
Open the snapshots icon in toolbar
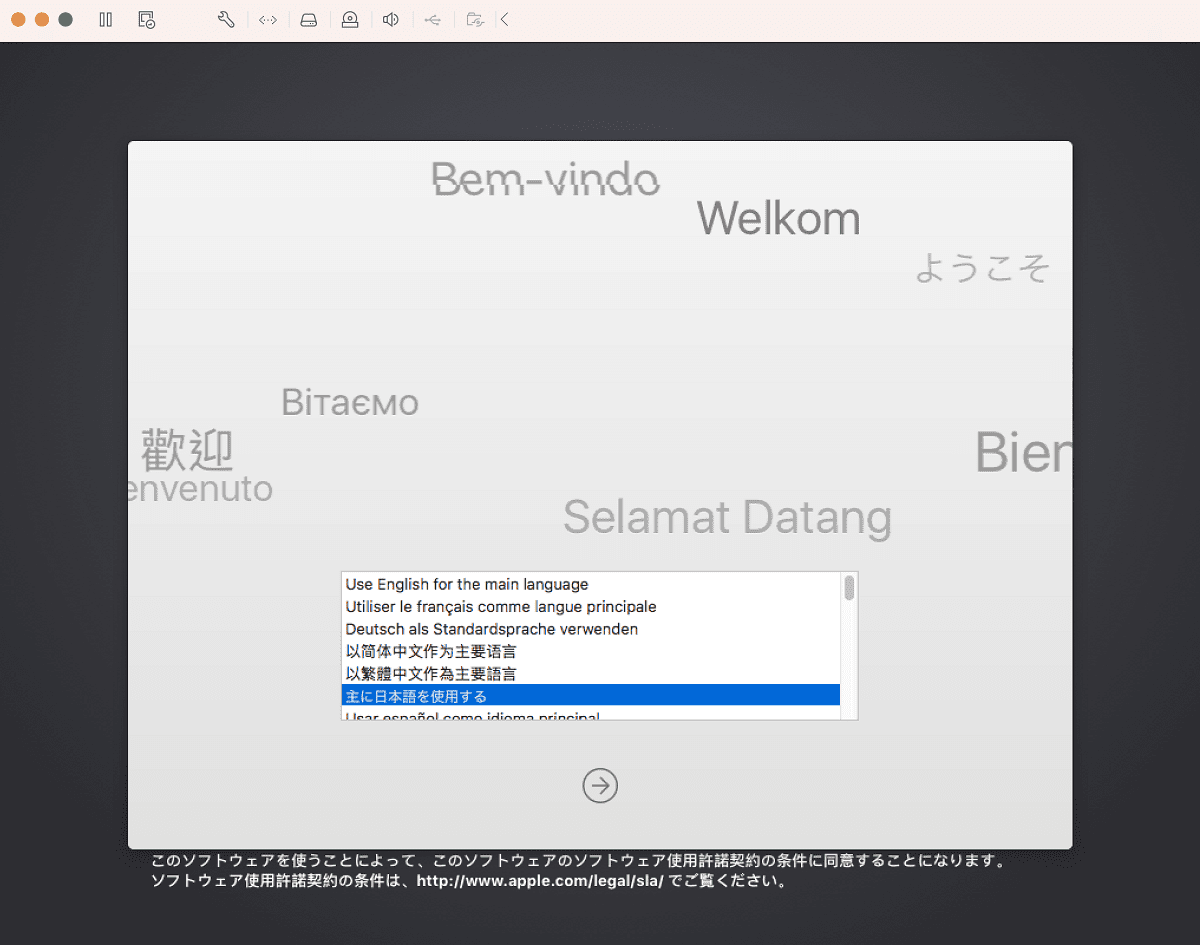(147, 19)
